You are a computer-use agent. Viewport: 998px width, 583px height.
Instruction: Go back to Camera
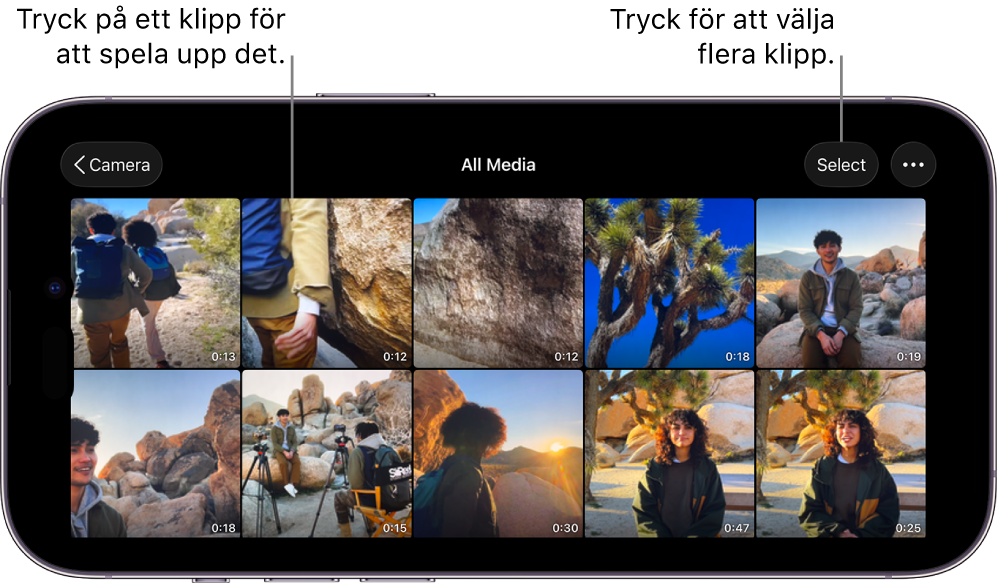pyautogui.click(x=111, y=165)
